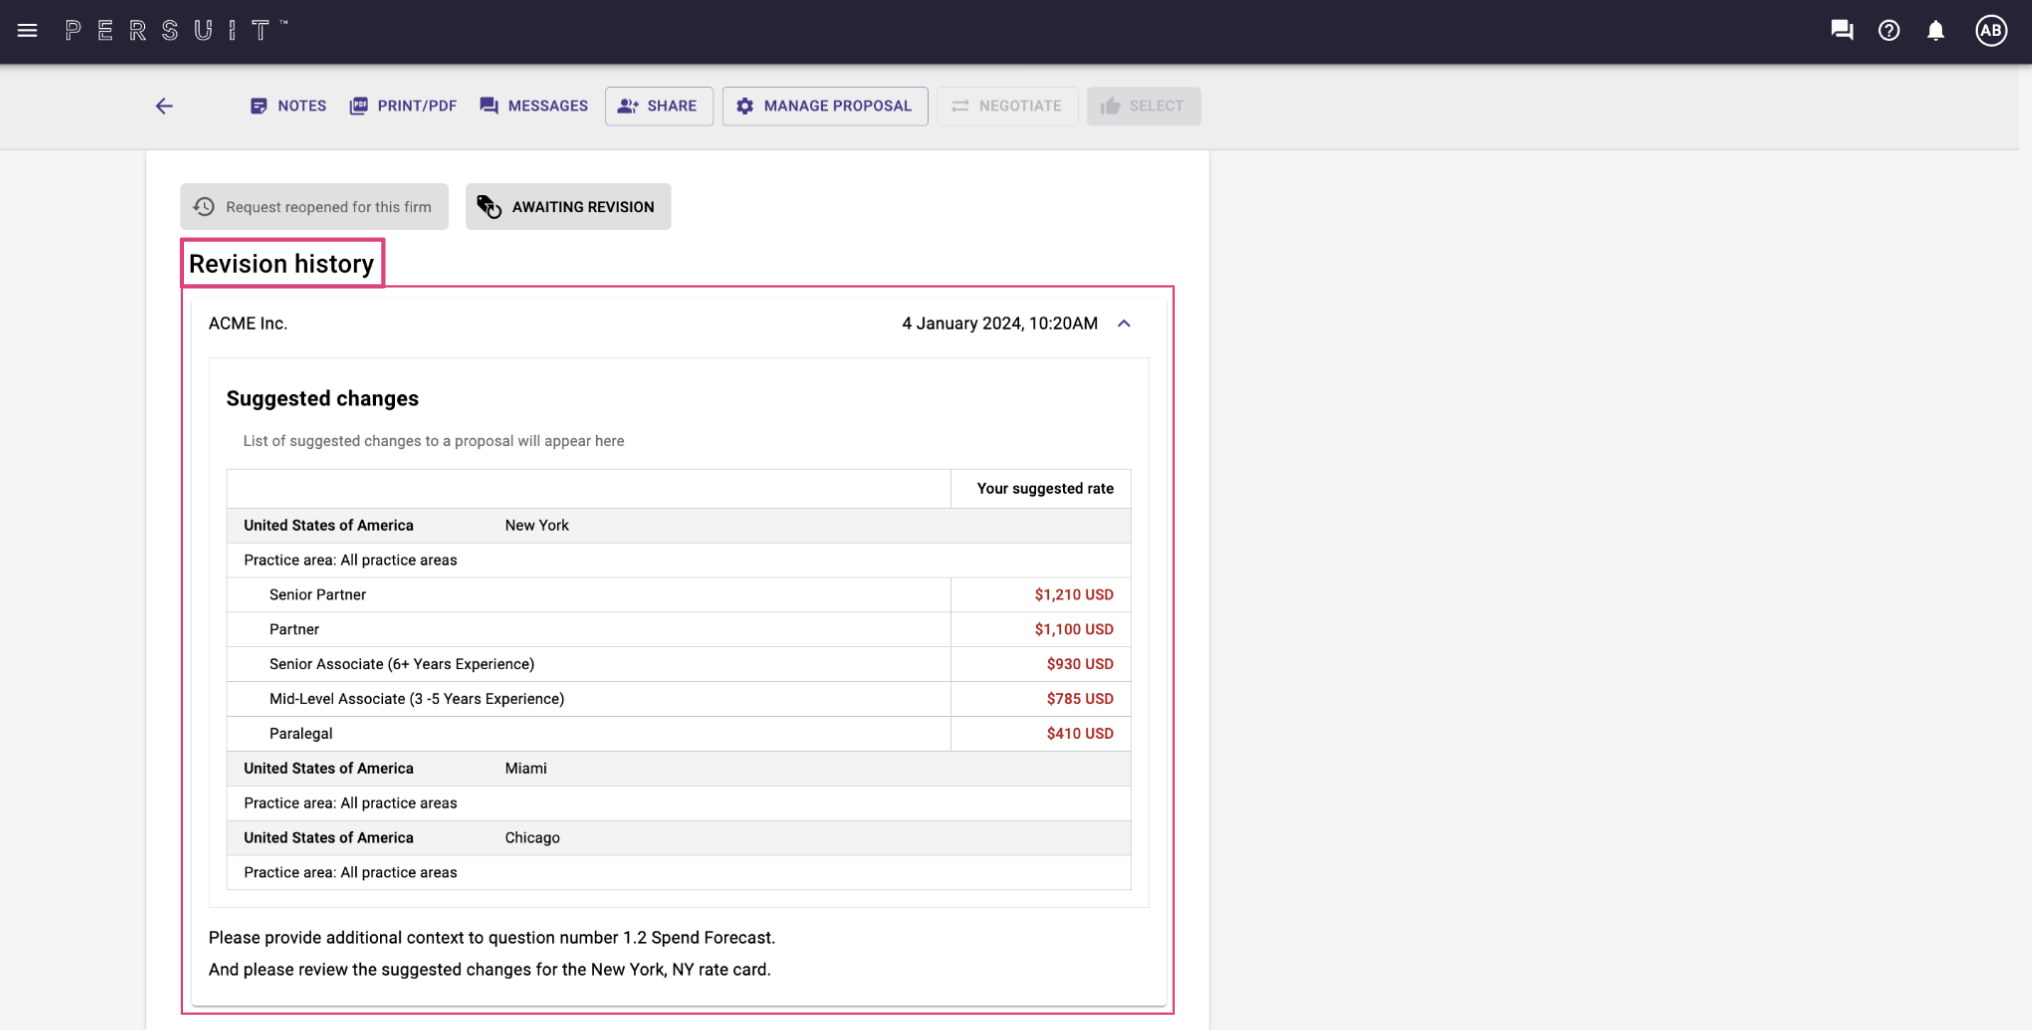This screenshot has width=2032, height=1030.
Task: Click the Select button
Action: point(1144,106)
